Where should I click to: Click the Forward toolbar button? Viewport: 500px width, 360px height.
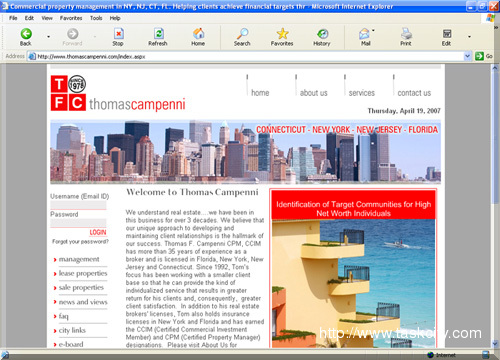coord(72,37)
